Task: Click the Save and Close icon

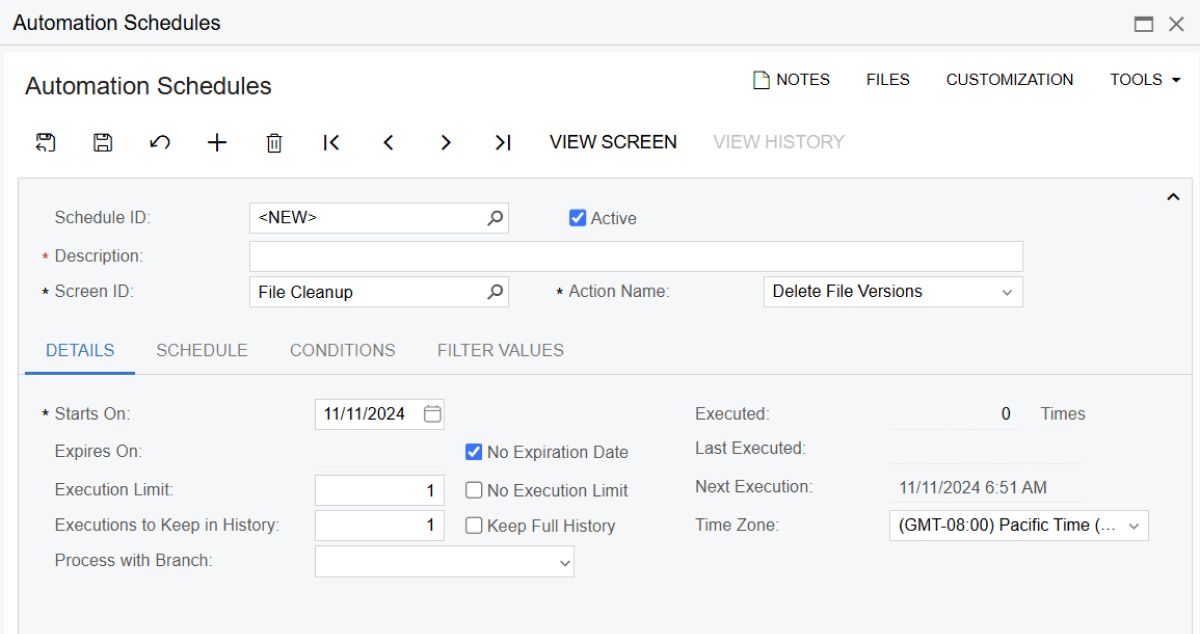Action: (45, 143)
